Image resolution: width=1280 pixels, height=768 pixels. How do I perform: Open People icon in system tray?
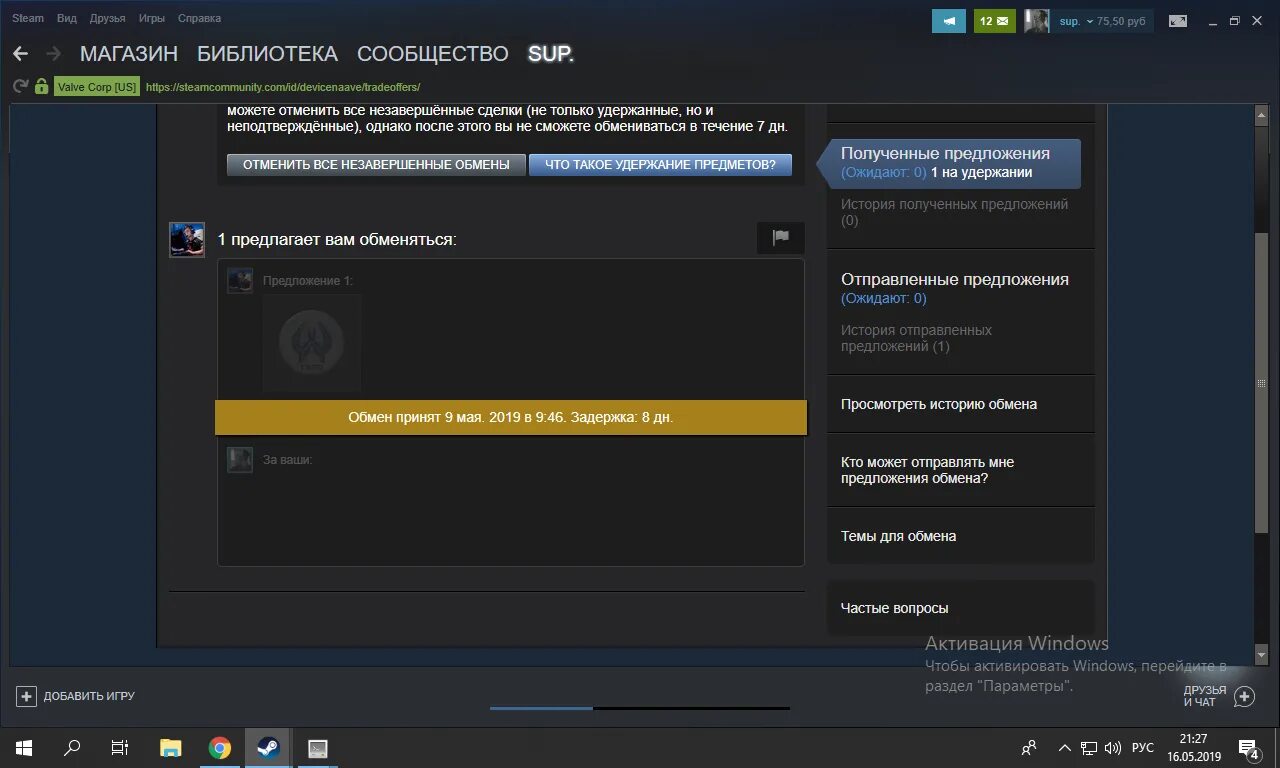coord(1028,748)
